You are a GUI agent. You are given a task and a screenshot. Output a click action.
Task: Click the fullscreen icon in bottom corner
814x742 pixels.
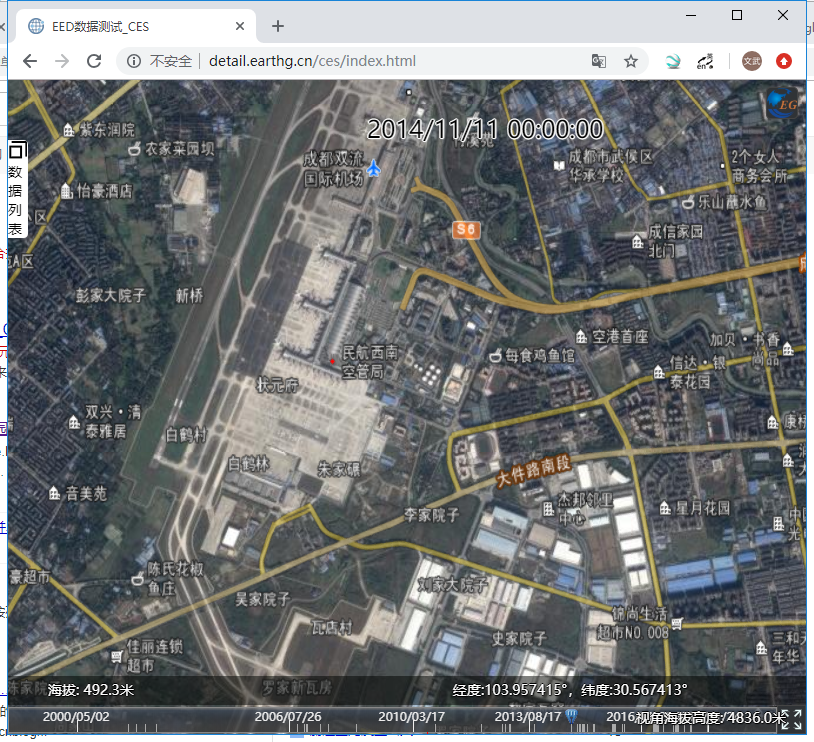(790, 719)
